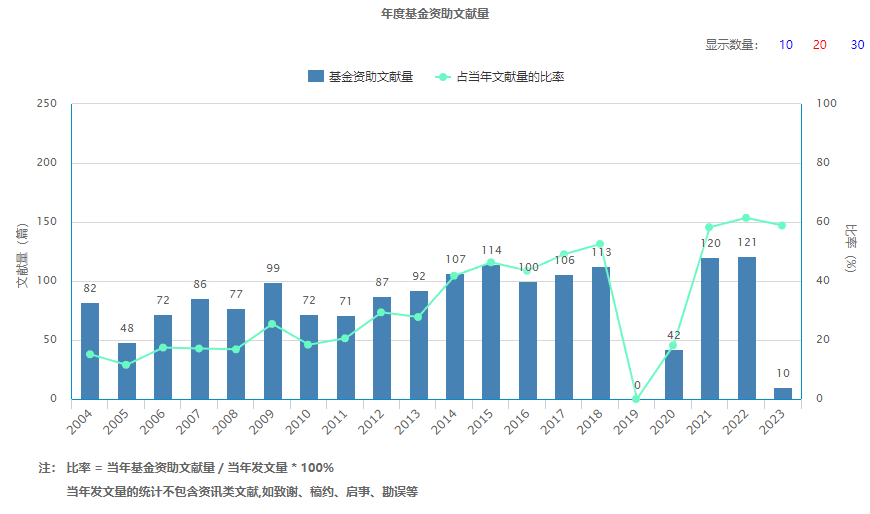Click the 2005 ratio line point
Image resolution: width=870 pixels, height=514 pixels.
[x=126, y=365]
